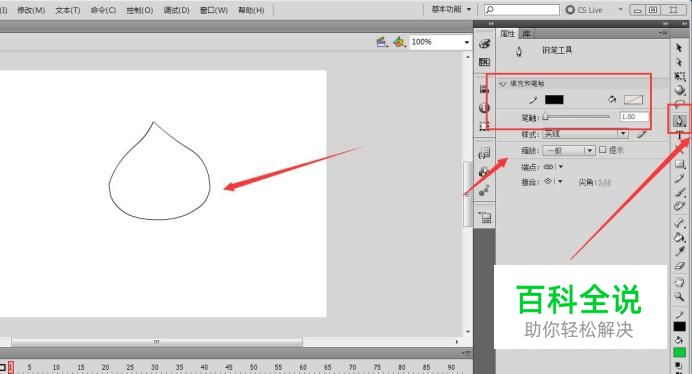Click the timeline playhead at frame 1

(x=11, y=367)
